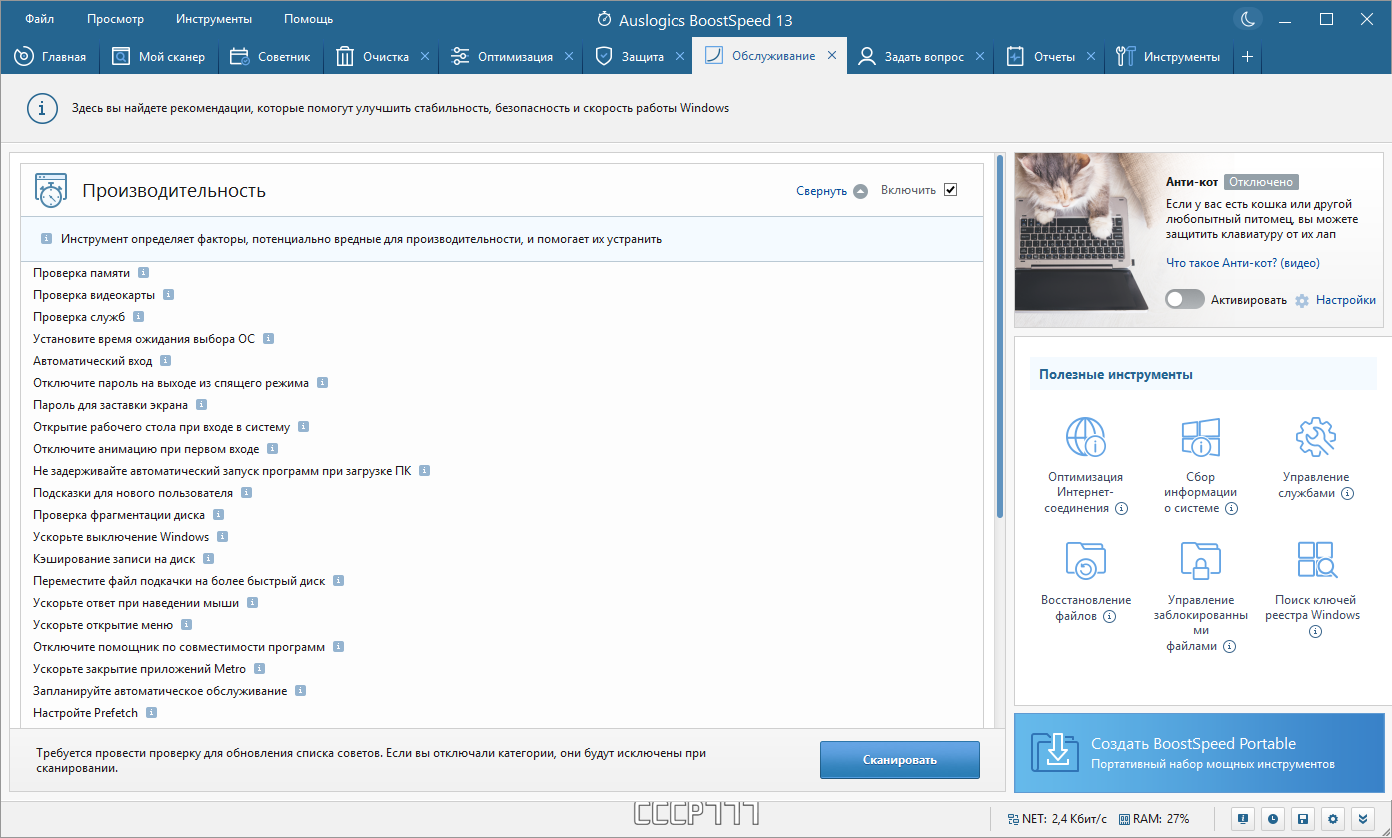
Task: Click the Create BoostSpeed Portable download icon
Action: (x=1056, y=753)
